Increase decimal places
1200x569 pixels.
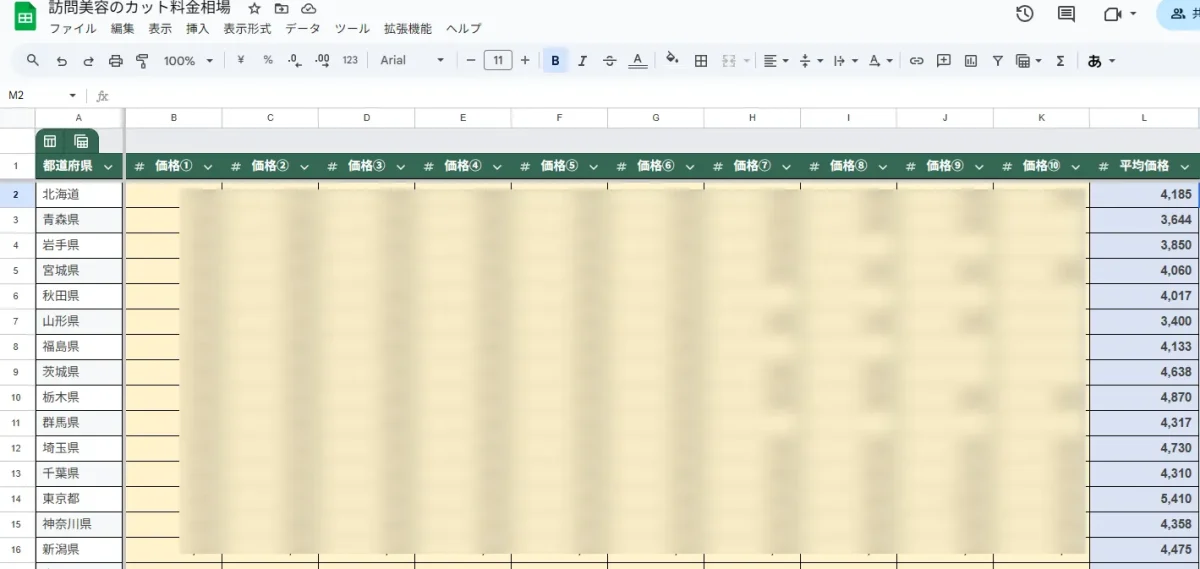coord(322,60)
